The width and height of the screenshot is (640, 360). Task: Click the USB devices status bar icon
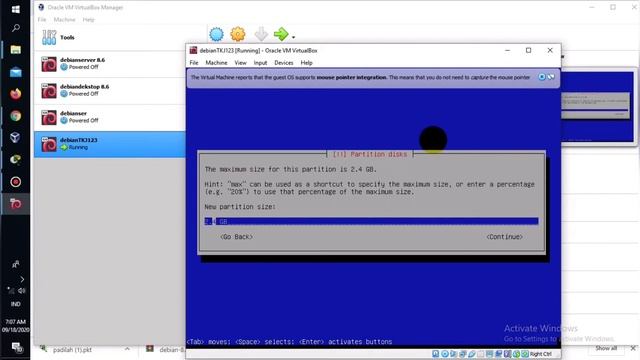click(472, 354)
